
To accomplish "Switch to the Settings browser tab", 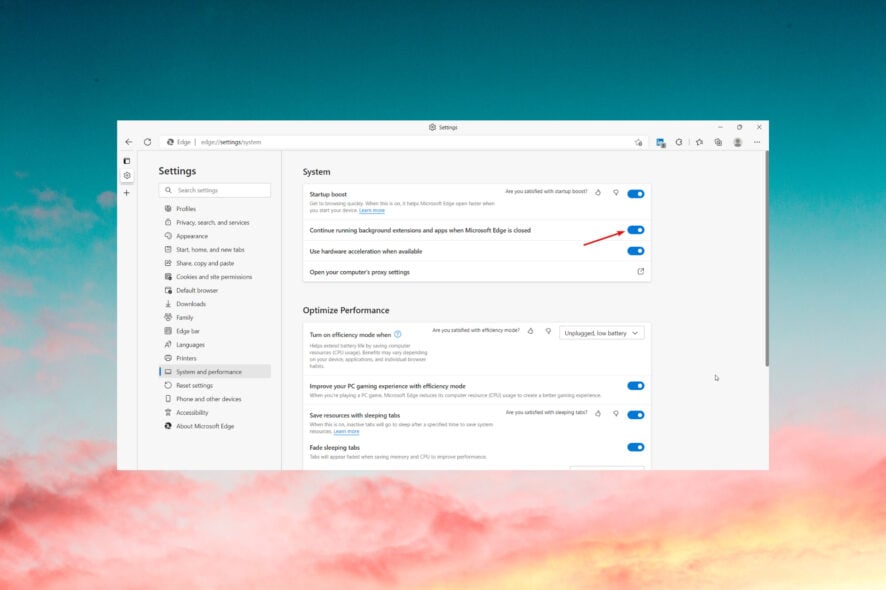I will pyautogui.click(x=443, y=127).
